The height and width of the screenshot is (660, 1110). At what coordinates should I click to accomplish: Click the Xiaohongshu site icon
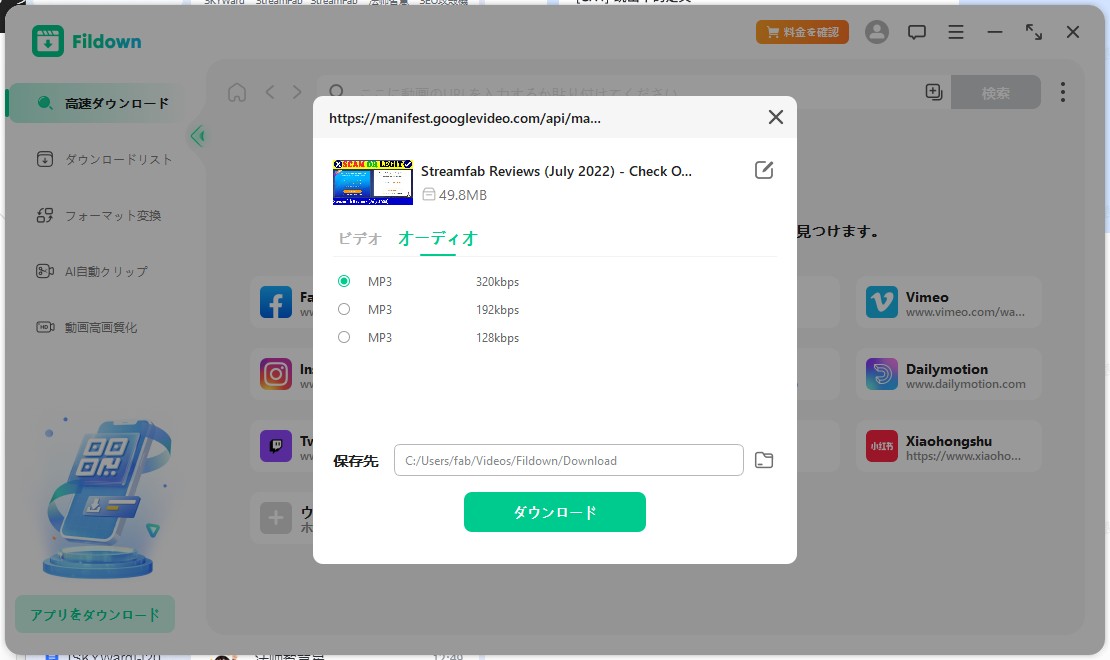point(881,446)
